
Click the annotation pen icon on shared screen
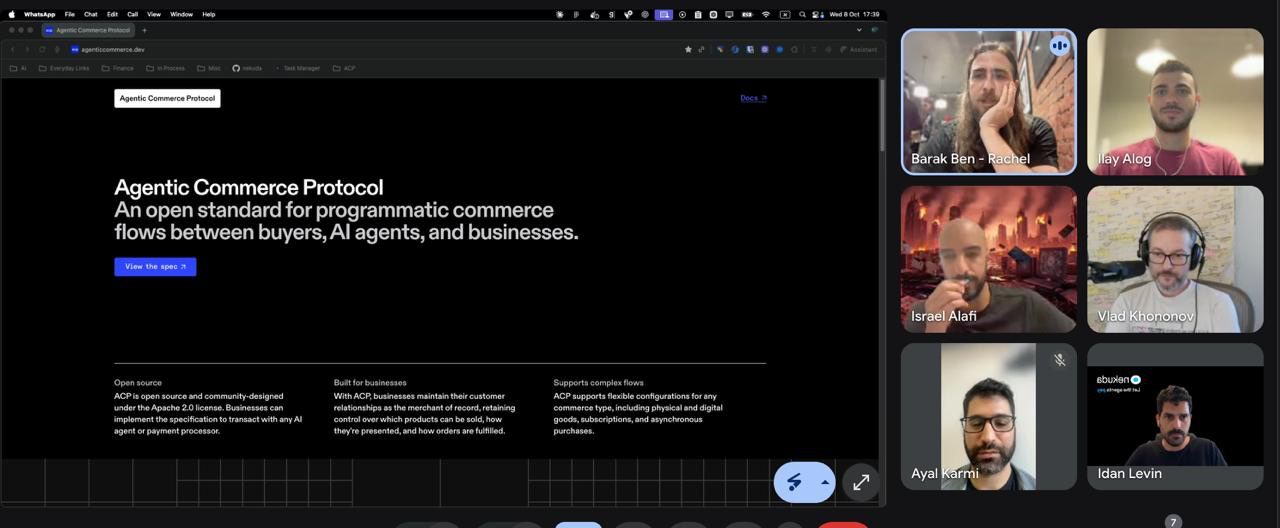[x=795, y=483]
